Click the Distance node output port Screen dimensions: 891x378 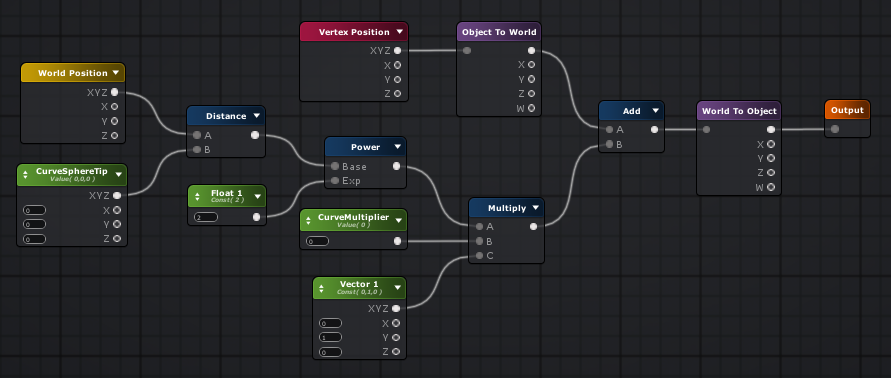point(255,135)
